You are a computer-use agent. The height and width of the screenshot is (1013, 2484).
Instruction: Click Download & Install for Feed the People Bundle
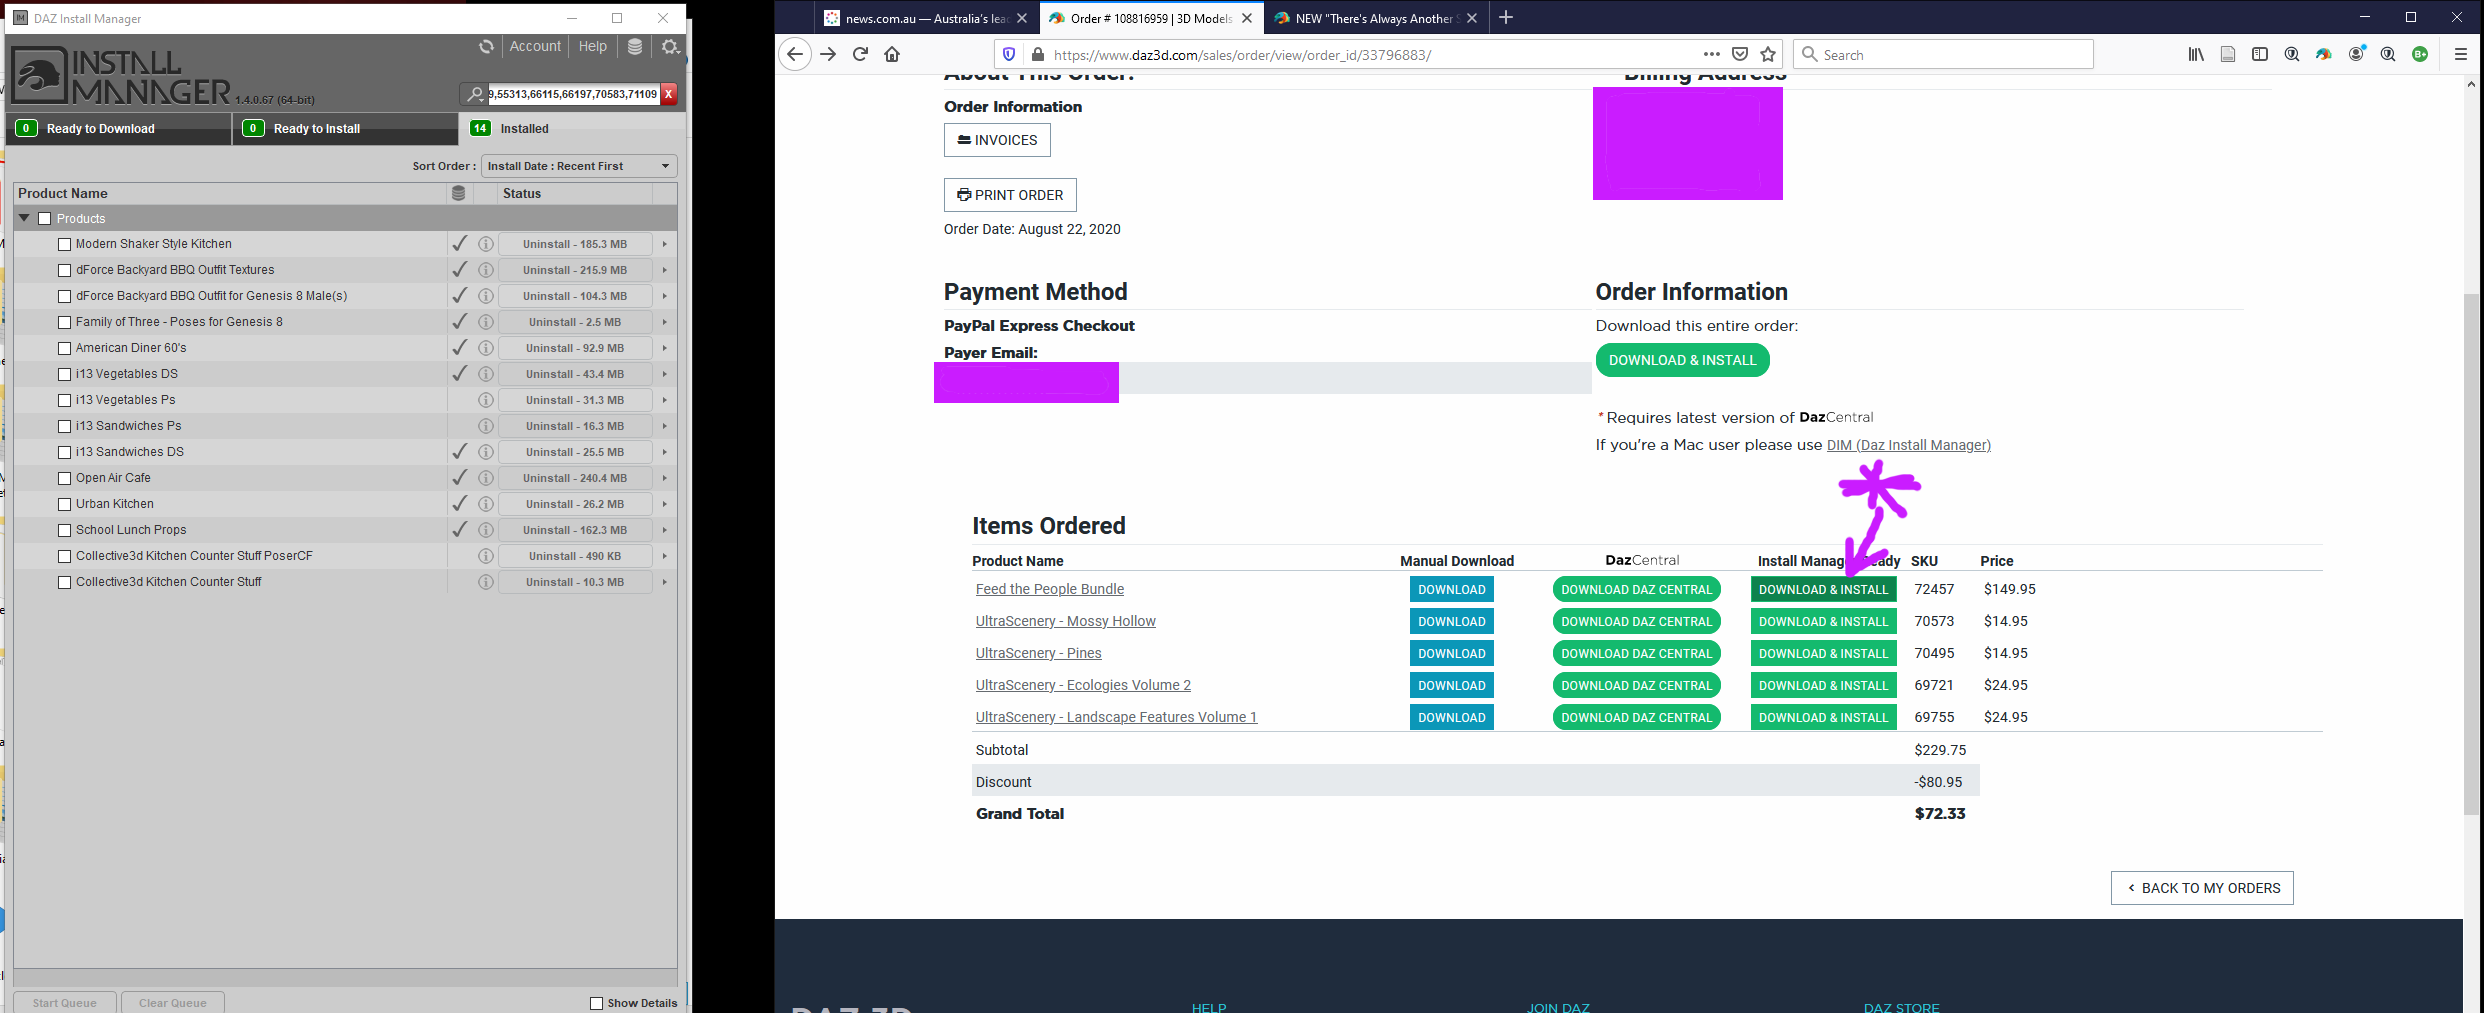[x=1823, y=590]
